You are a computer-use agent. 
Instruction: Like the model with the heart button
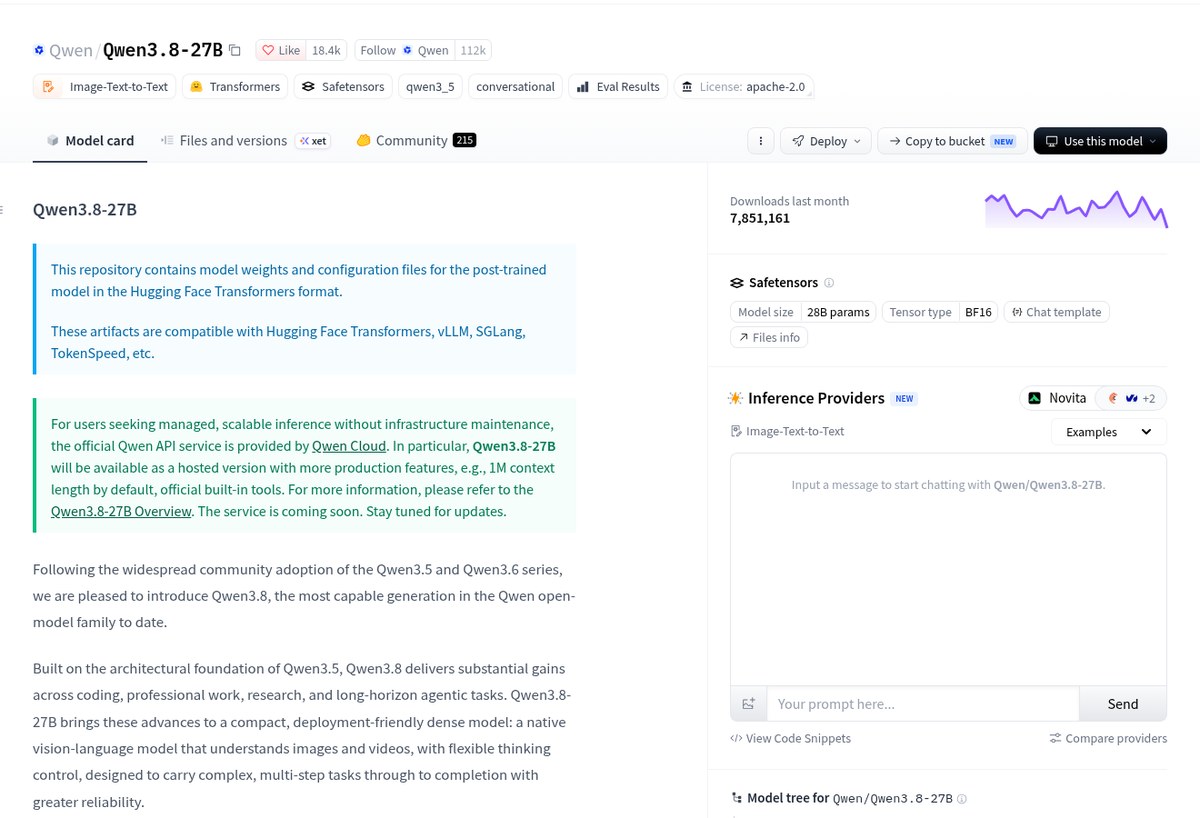coord(281,50)
